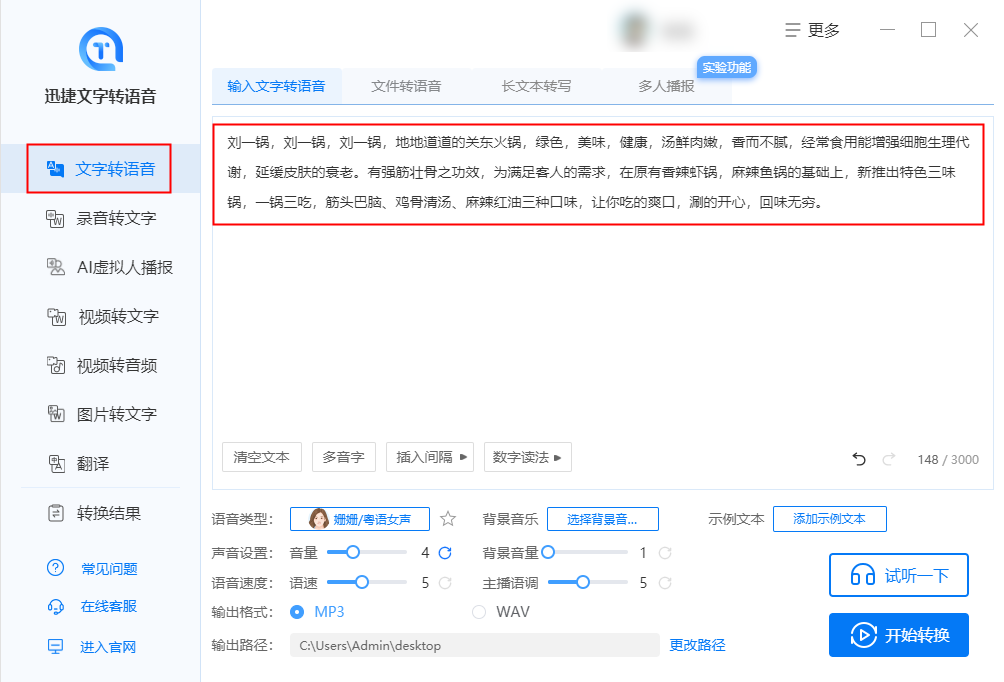Click the 开始转换 button
This screenshot has width=1004, height=682.
tap(898, 635)
